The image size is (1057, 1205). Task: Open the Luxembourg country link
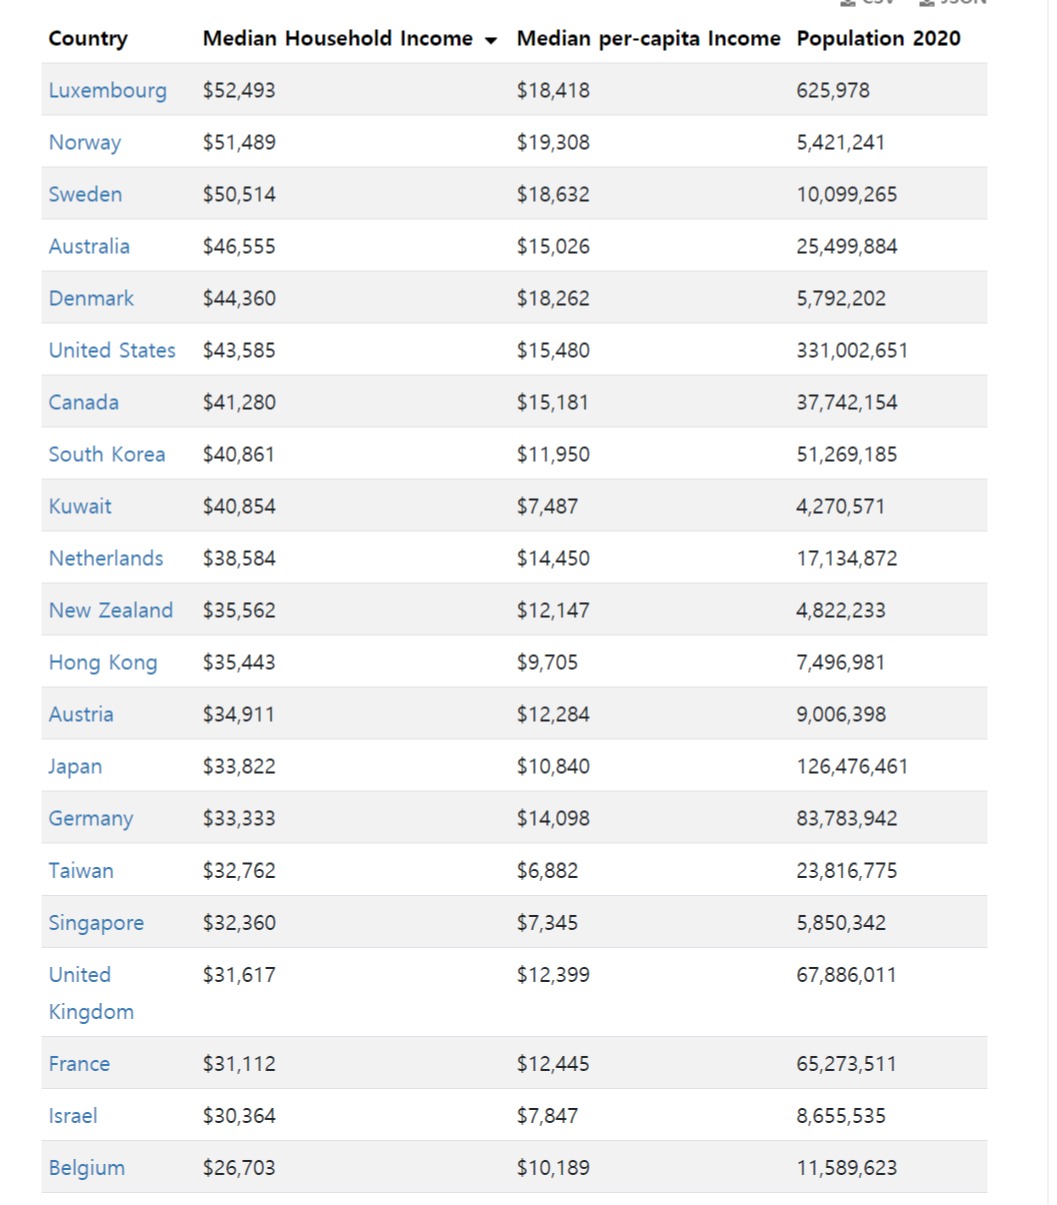108,90
